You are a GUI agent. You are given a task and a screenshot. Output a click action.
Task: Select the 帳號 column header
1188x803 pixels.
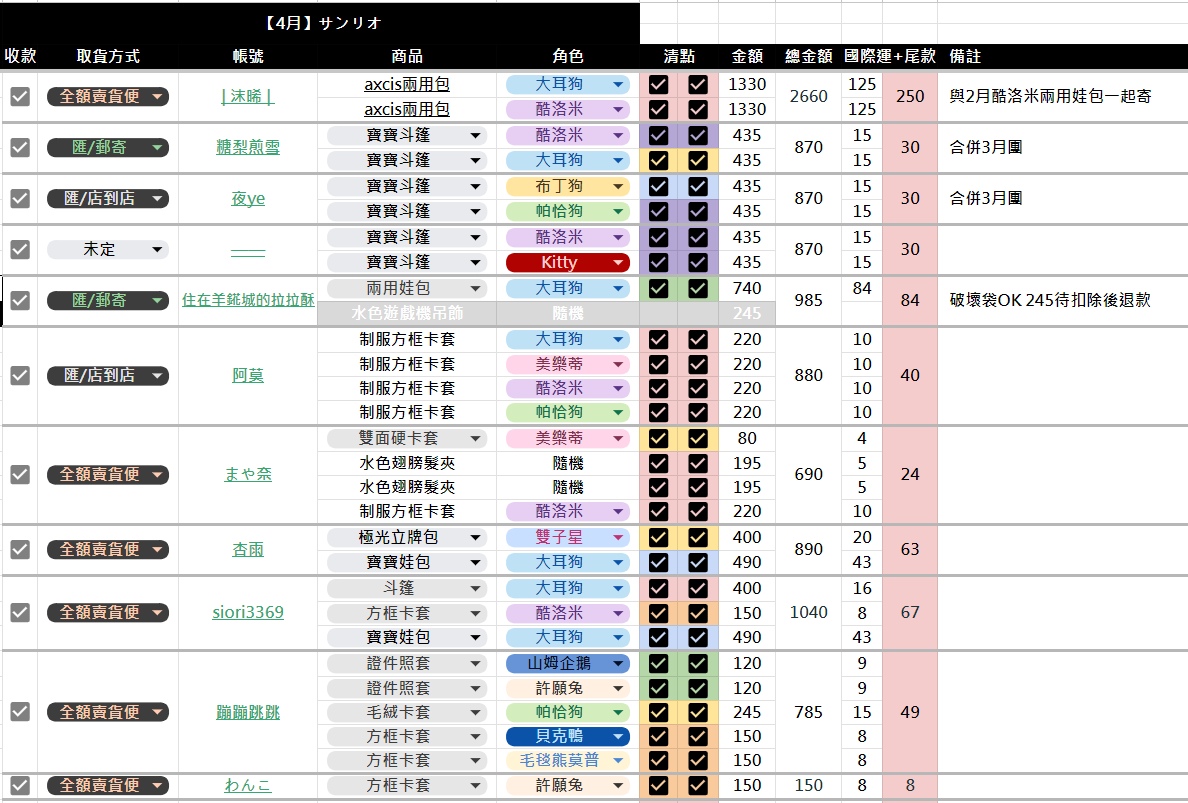(x=248, y=56)
